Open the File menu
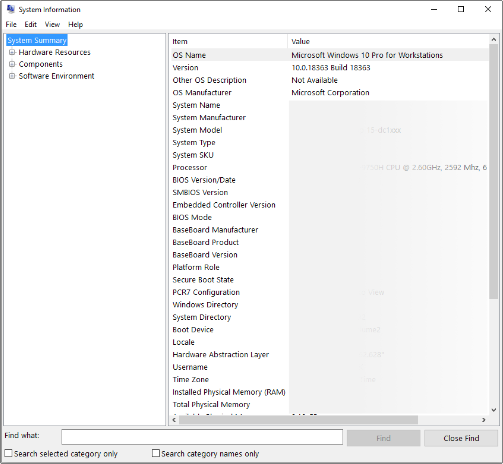 coord(11,24)
